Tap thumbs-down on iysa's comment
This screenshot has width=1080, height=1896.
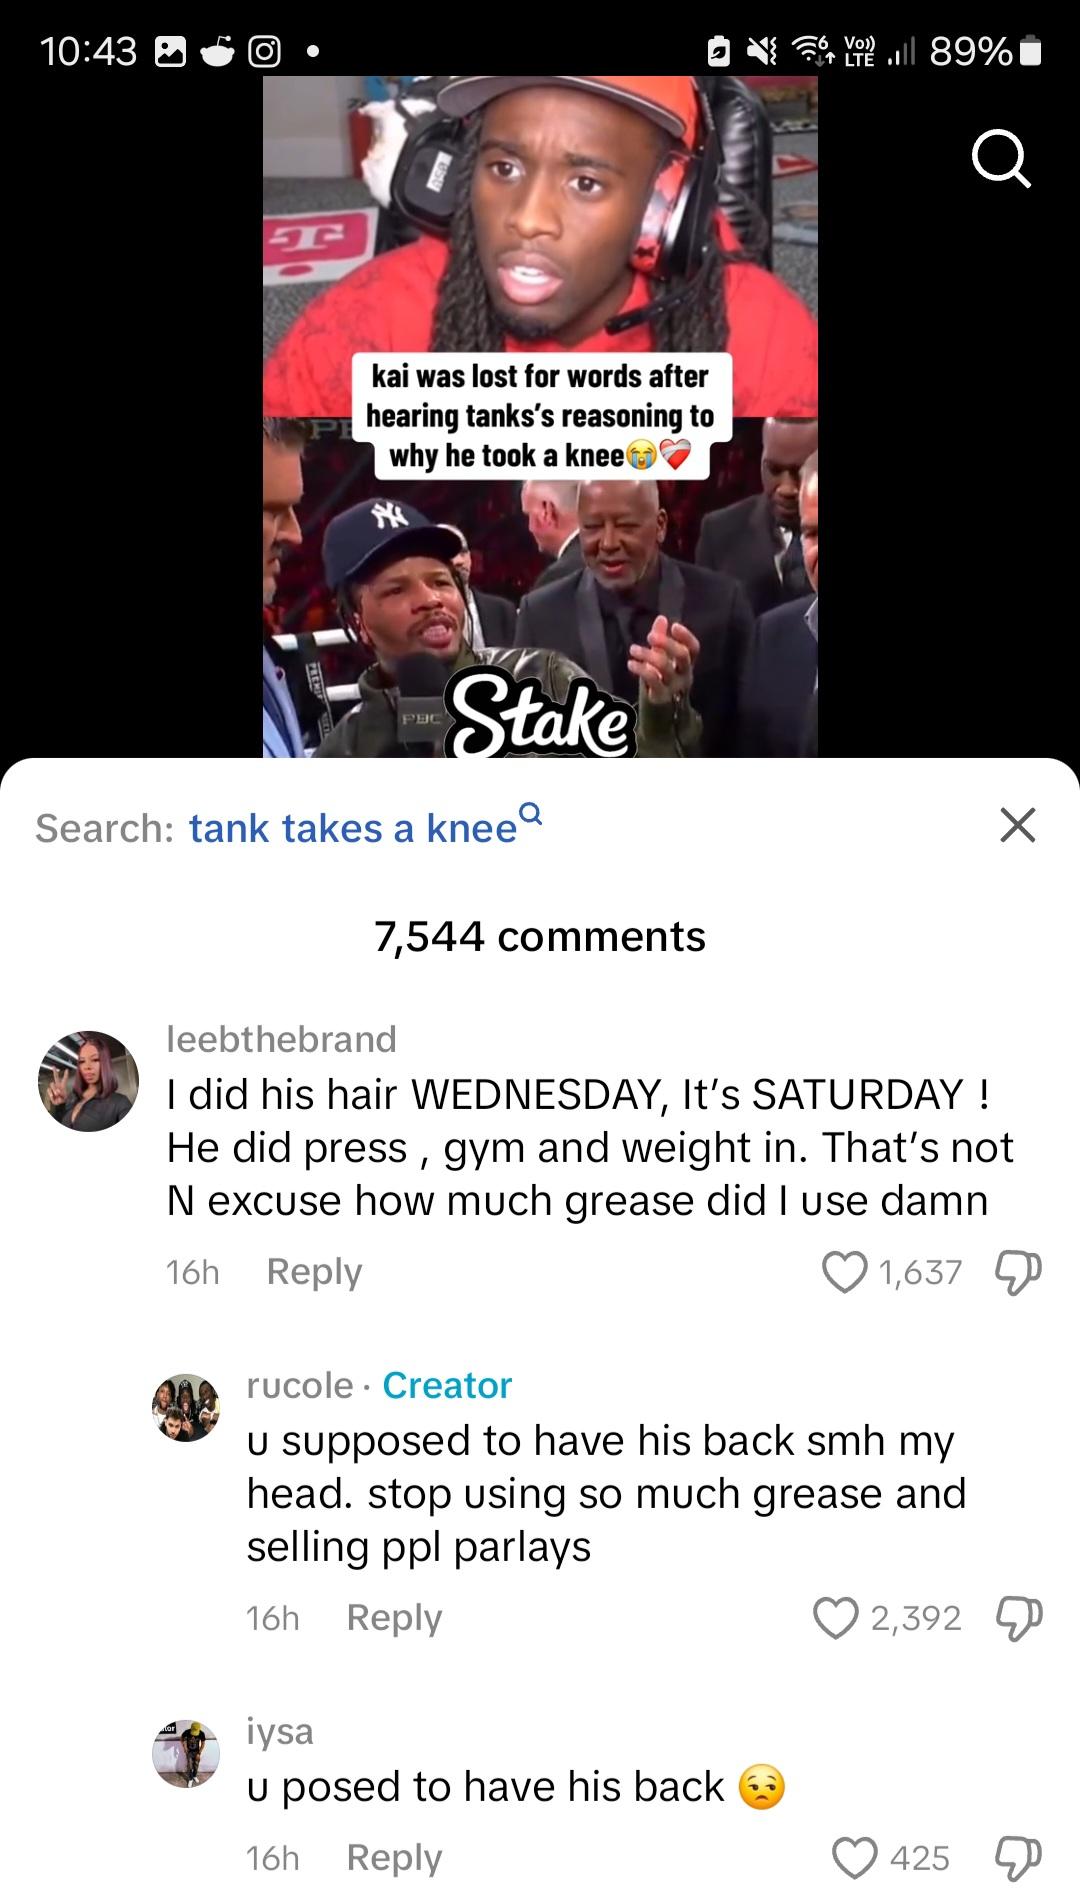click(x=1018, y=1858)
